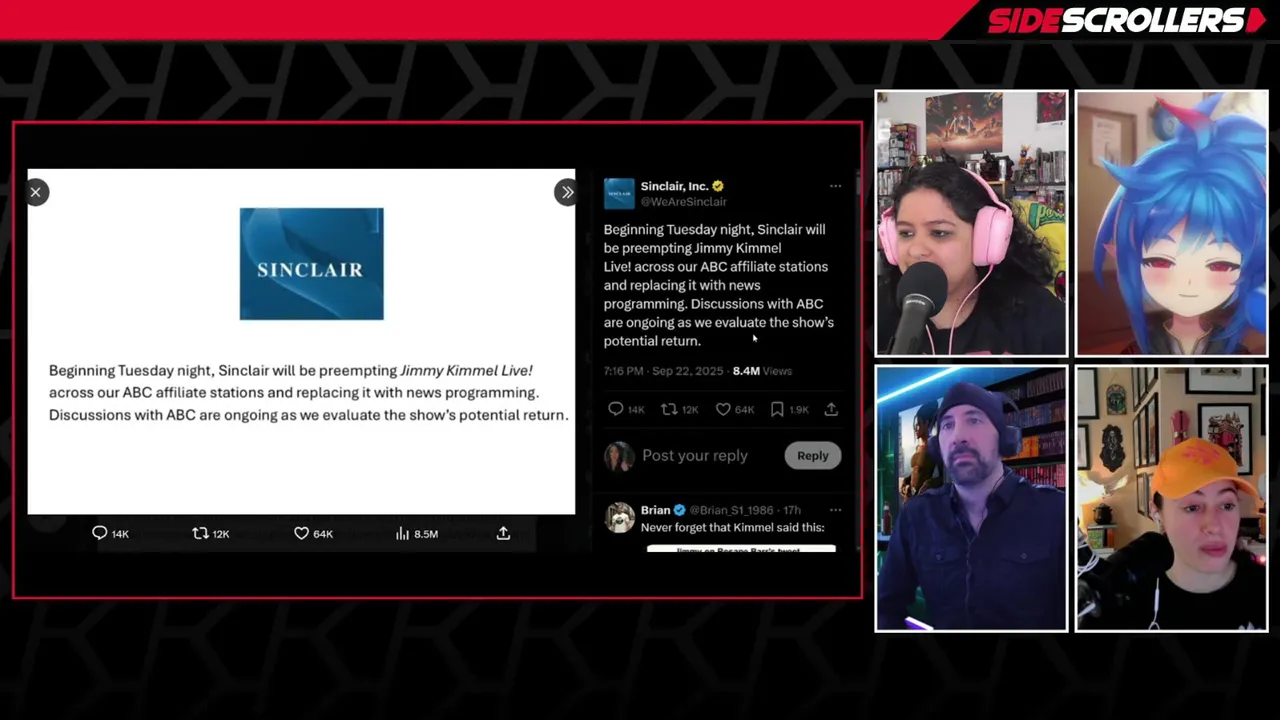The height and width of the screenshot is (720, 1280).
Task: Open the @Brian_S1_1986 handle
Action: point(731,510)
